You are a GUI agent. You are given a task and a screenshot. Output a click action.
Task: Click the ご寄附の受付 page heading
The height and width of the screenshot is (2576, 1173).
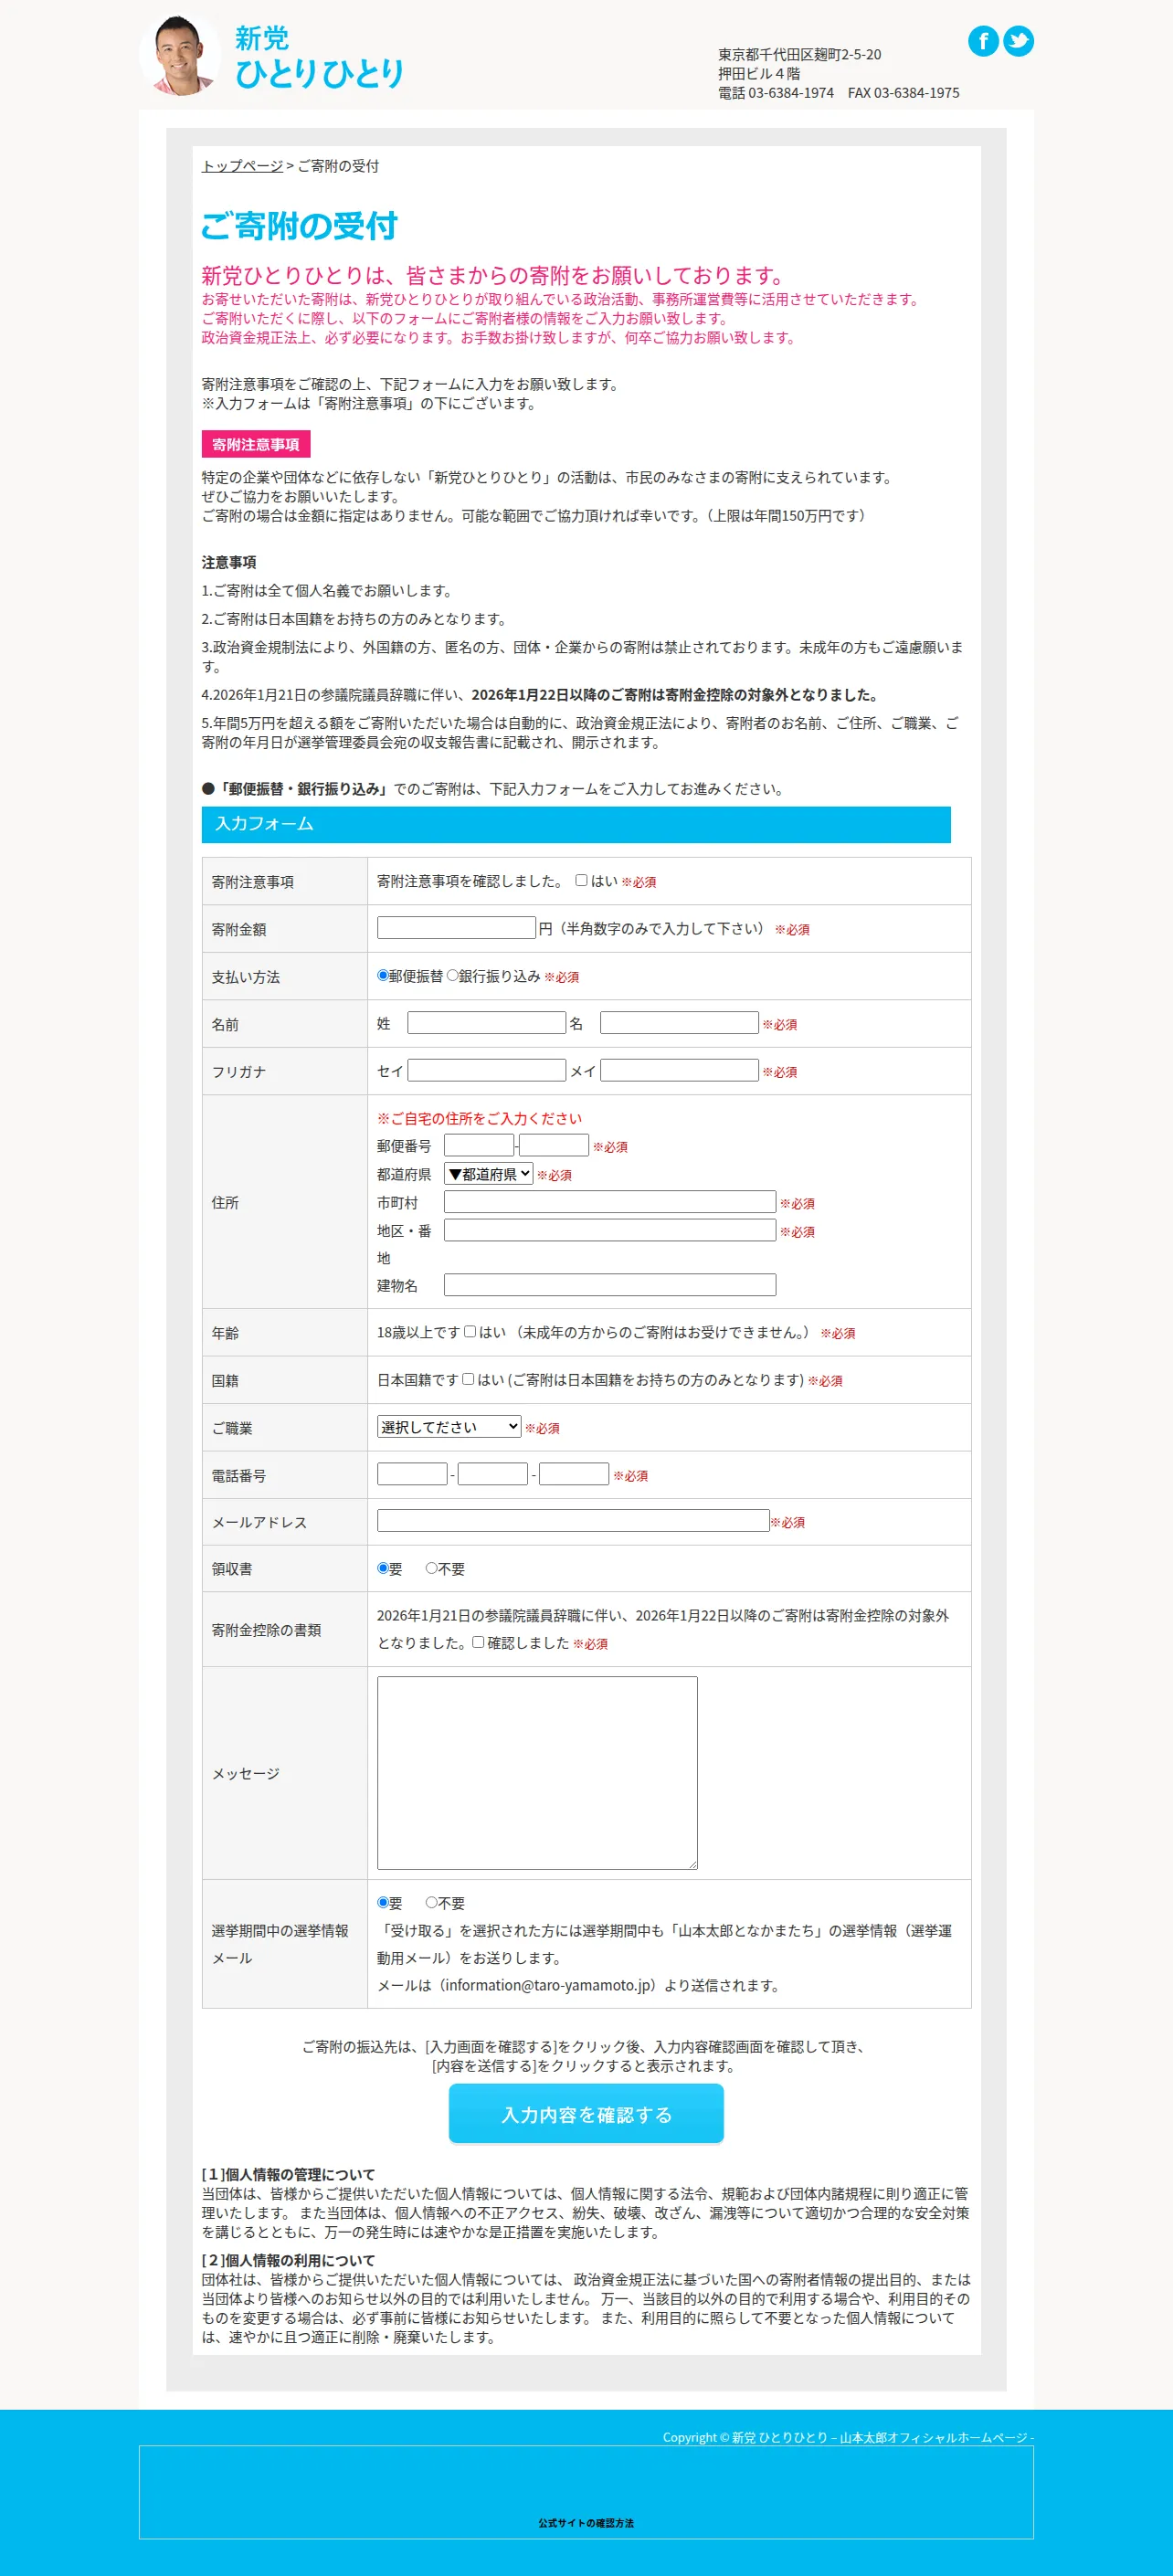pos(300,226)
